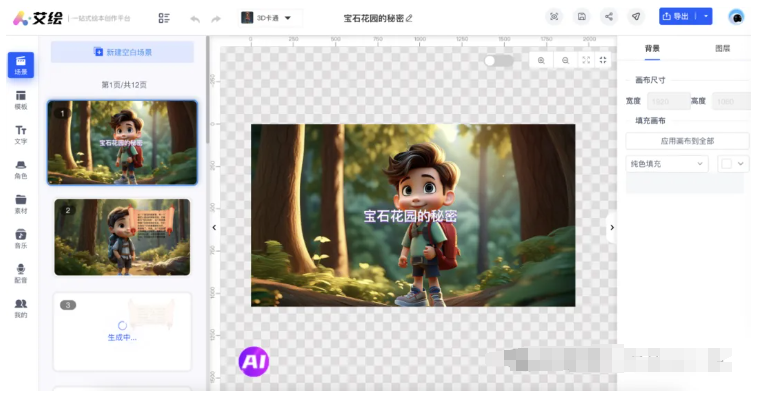Screen dimensions: 761x394
Task: Click the left panel scrollbar
Action: (208, 90)
